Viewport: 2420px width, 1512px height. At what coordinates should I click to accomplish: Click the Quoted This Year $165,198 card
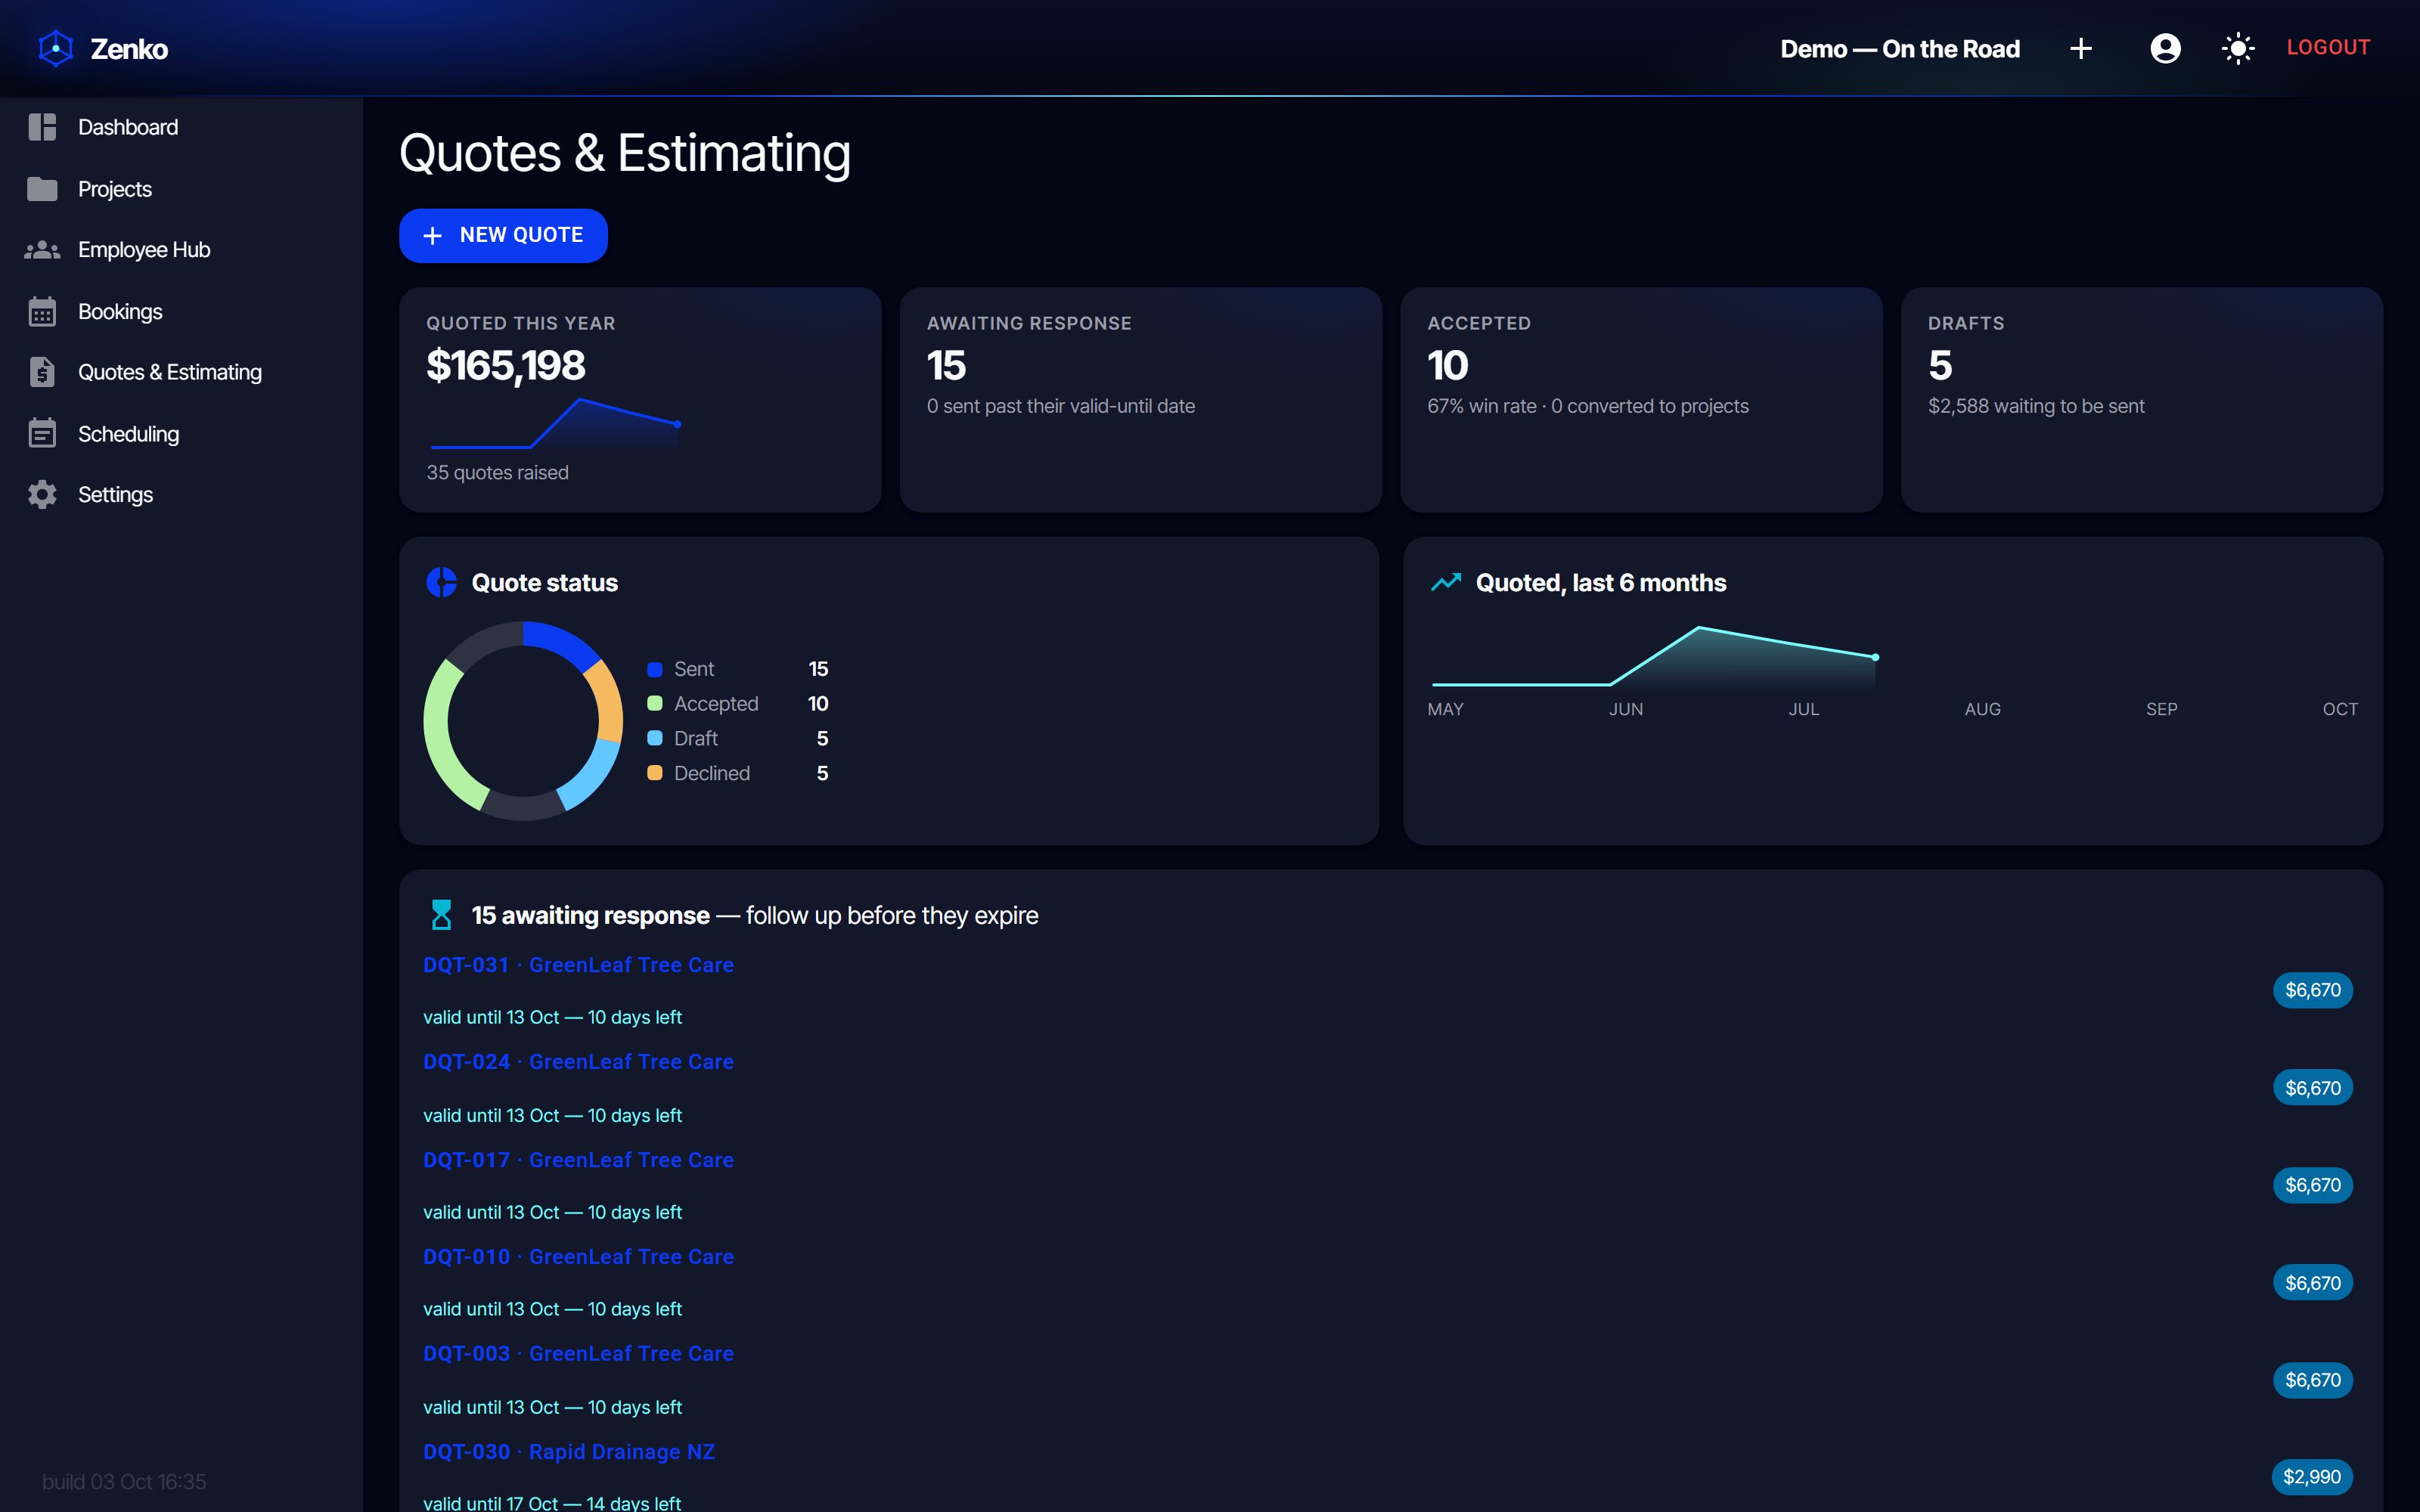tap(640, 400)
